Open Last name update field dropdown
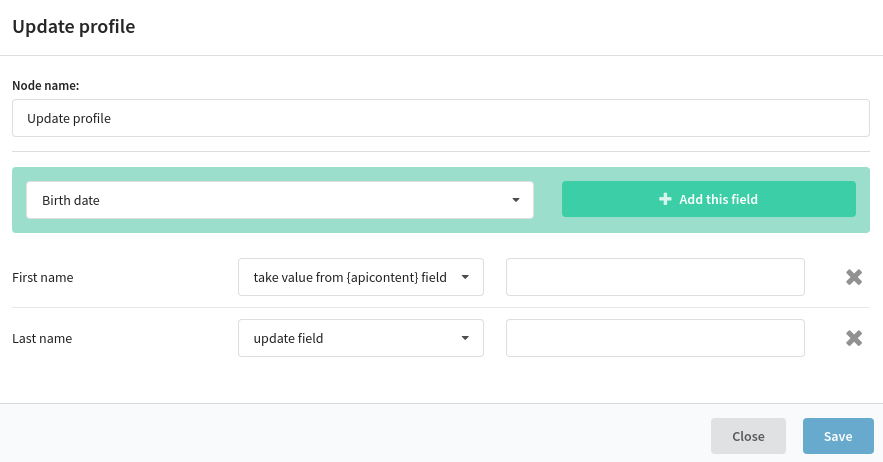883x462 pixels. click(361, 338)
